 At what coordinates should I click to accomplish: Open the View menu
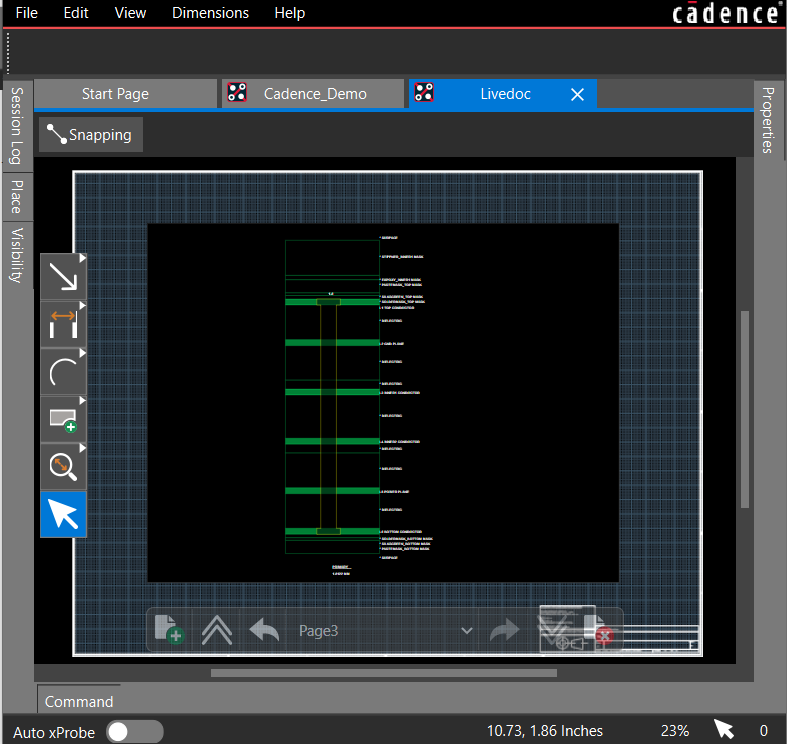tap(130, 13)
